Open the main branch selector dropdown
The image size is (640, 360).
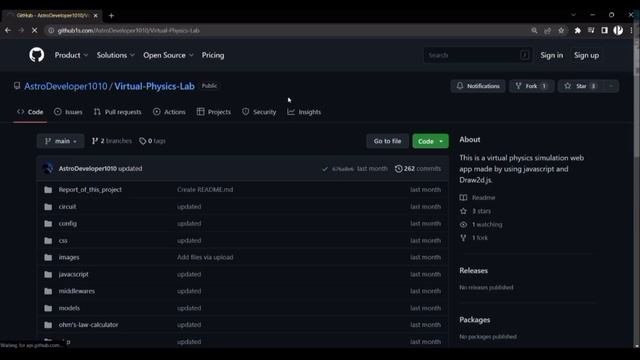(x=60, y=141)
